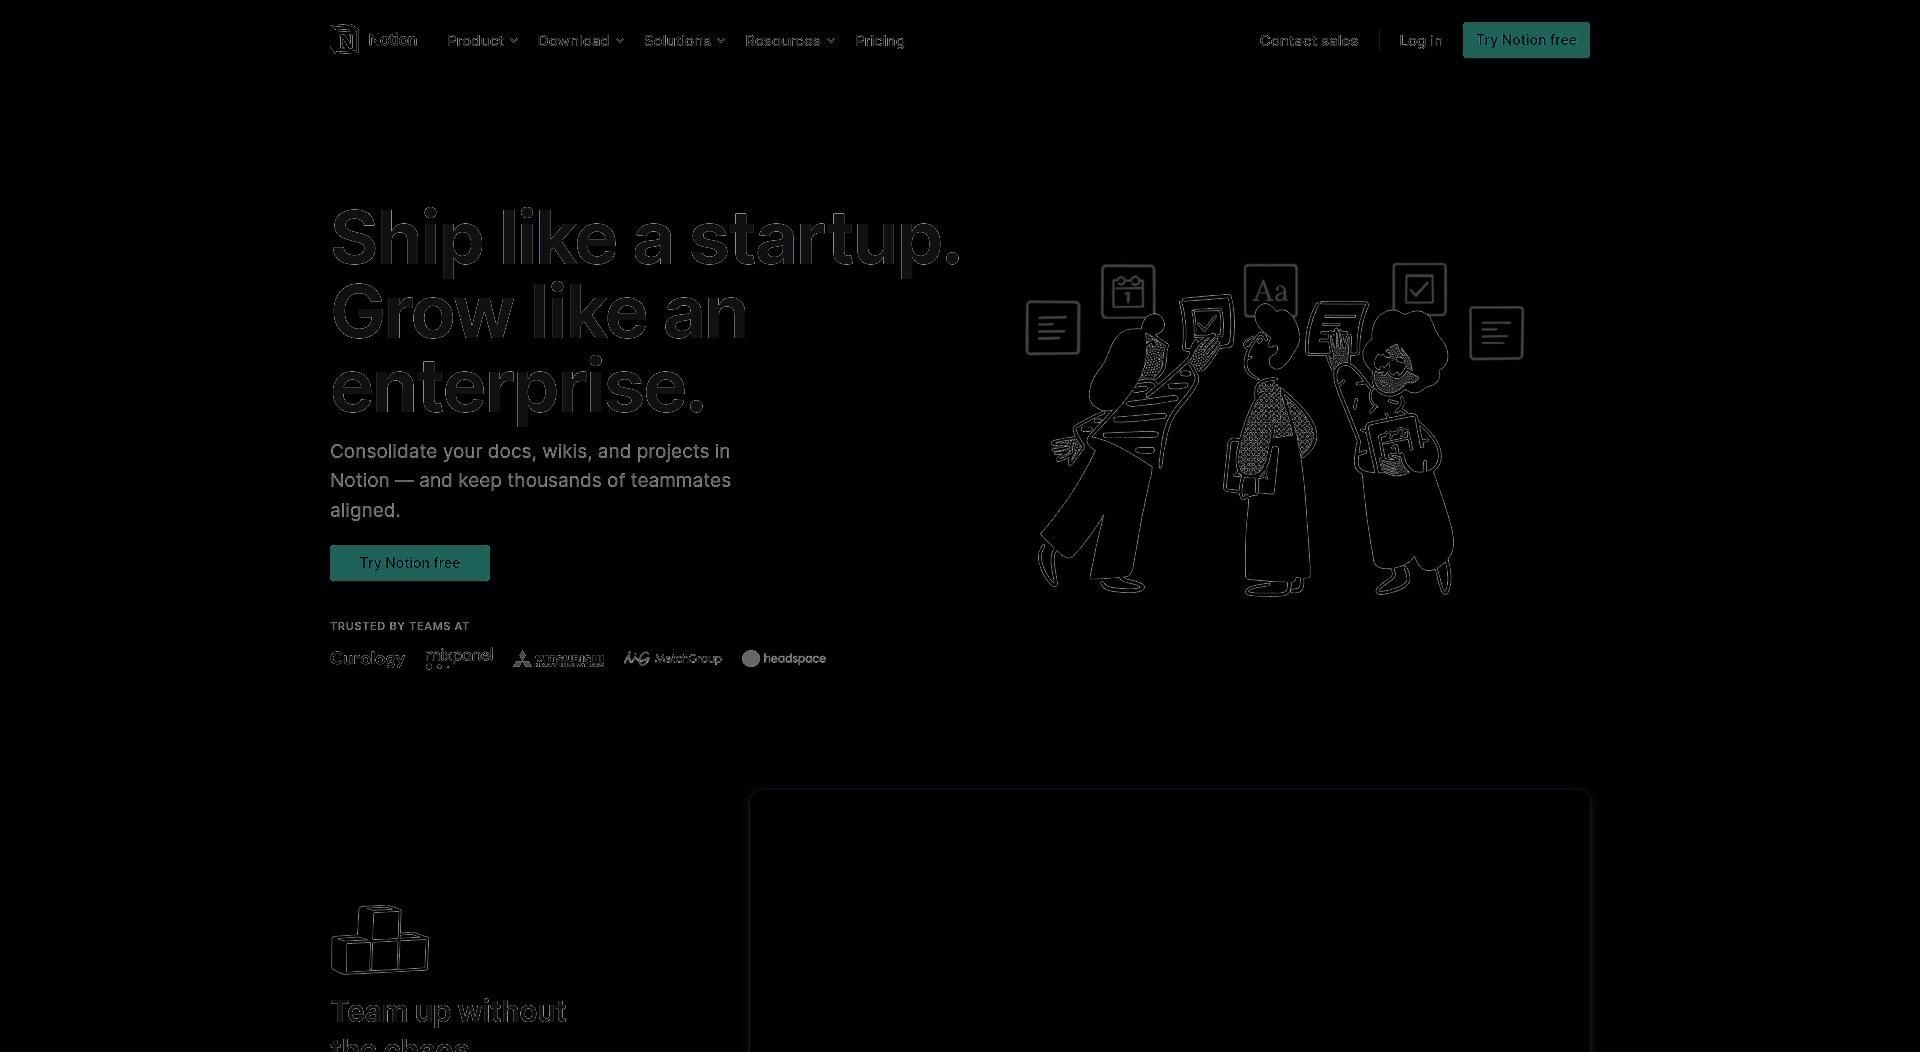Click the calendar icon tile in illustration
The image size is (1920, 1052).
coord(1128,291)
